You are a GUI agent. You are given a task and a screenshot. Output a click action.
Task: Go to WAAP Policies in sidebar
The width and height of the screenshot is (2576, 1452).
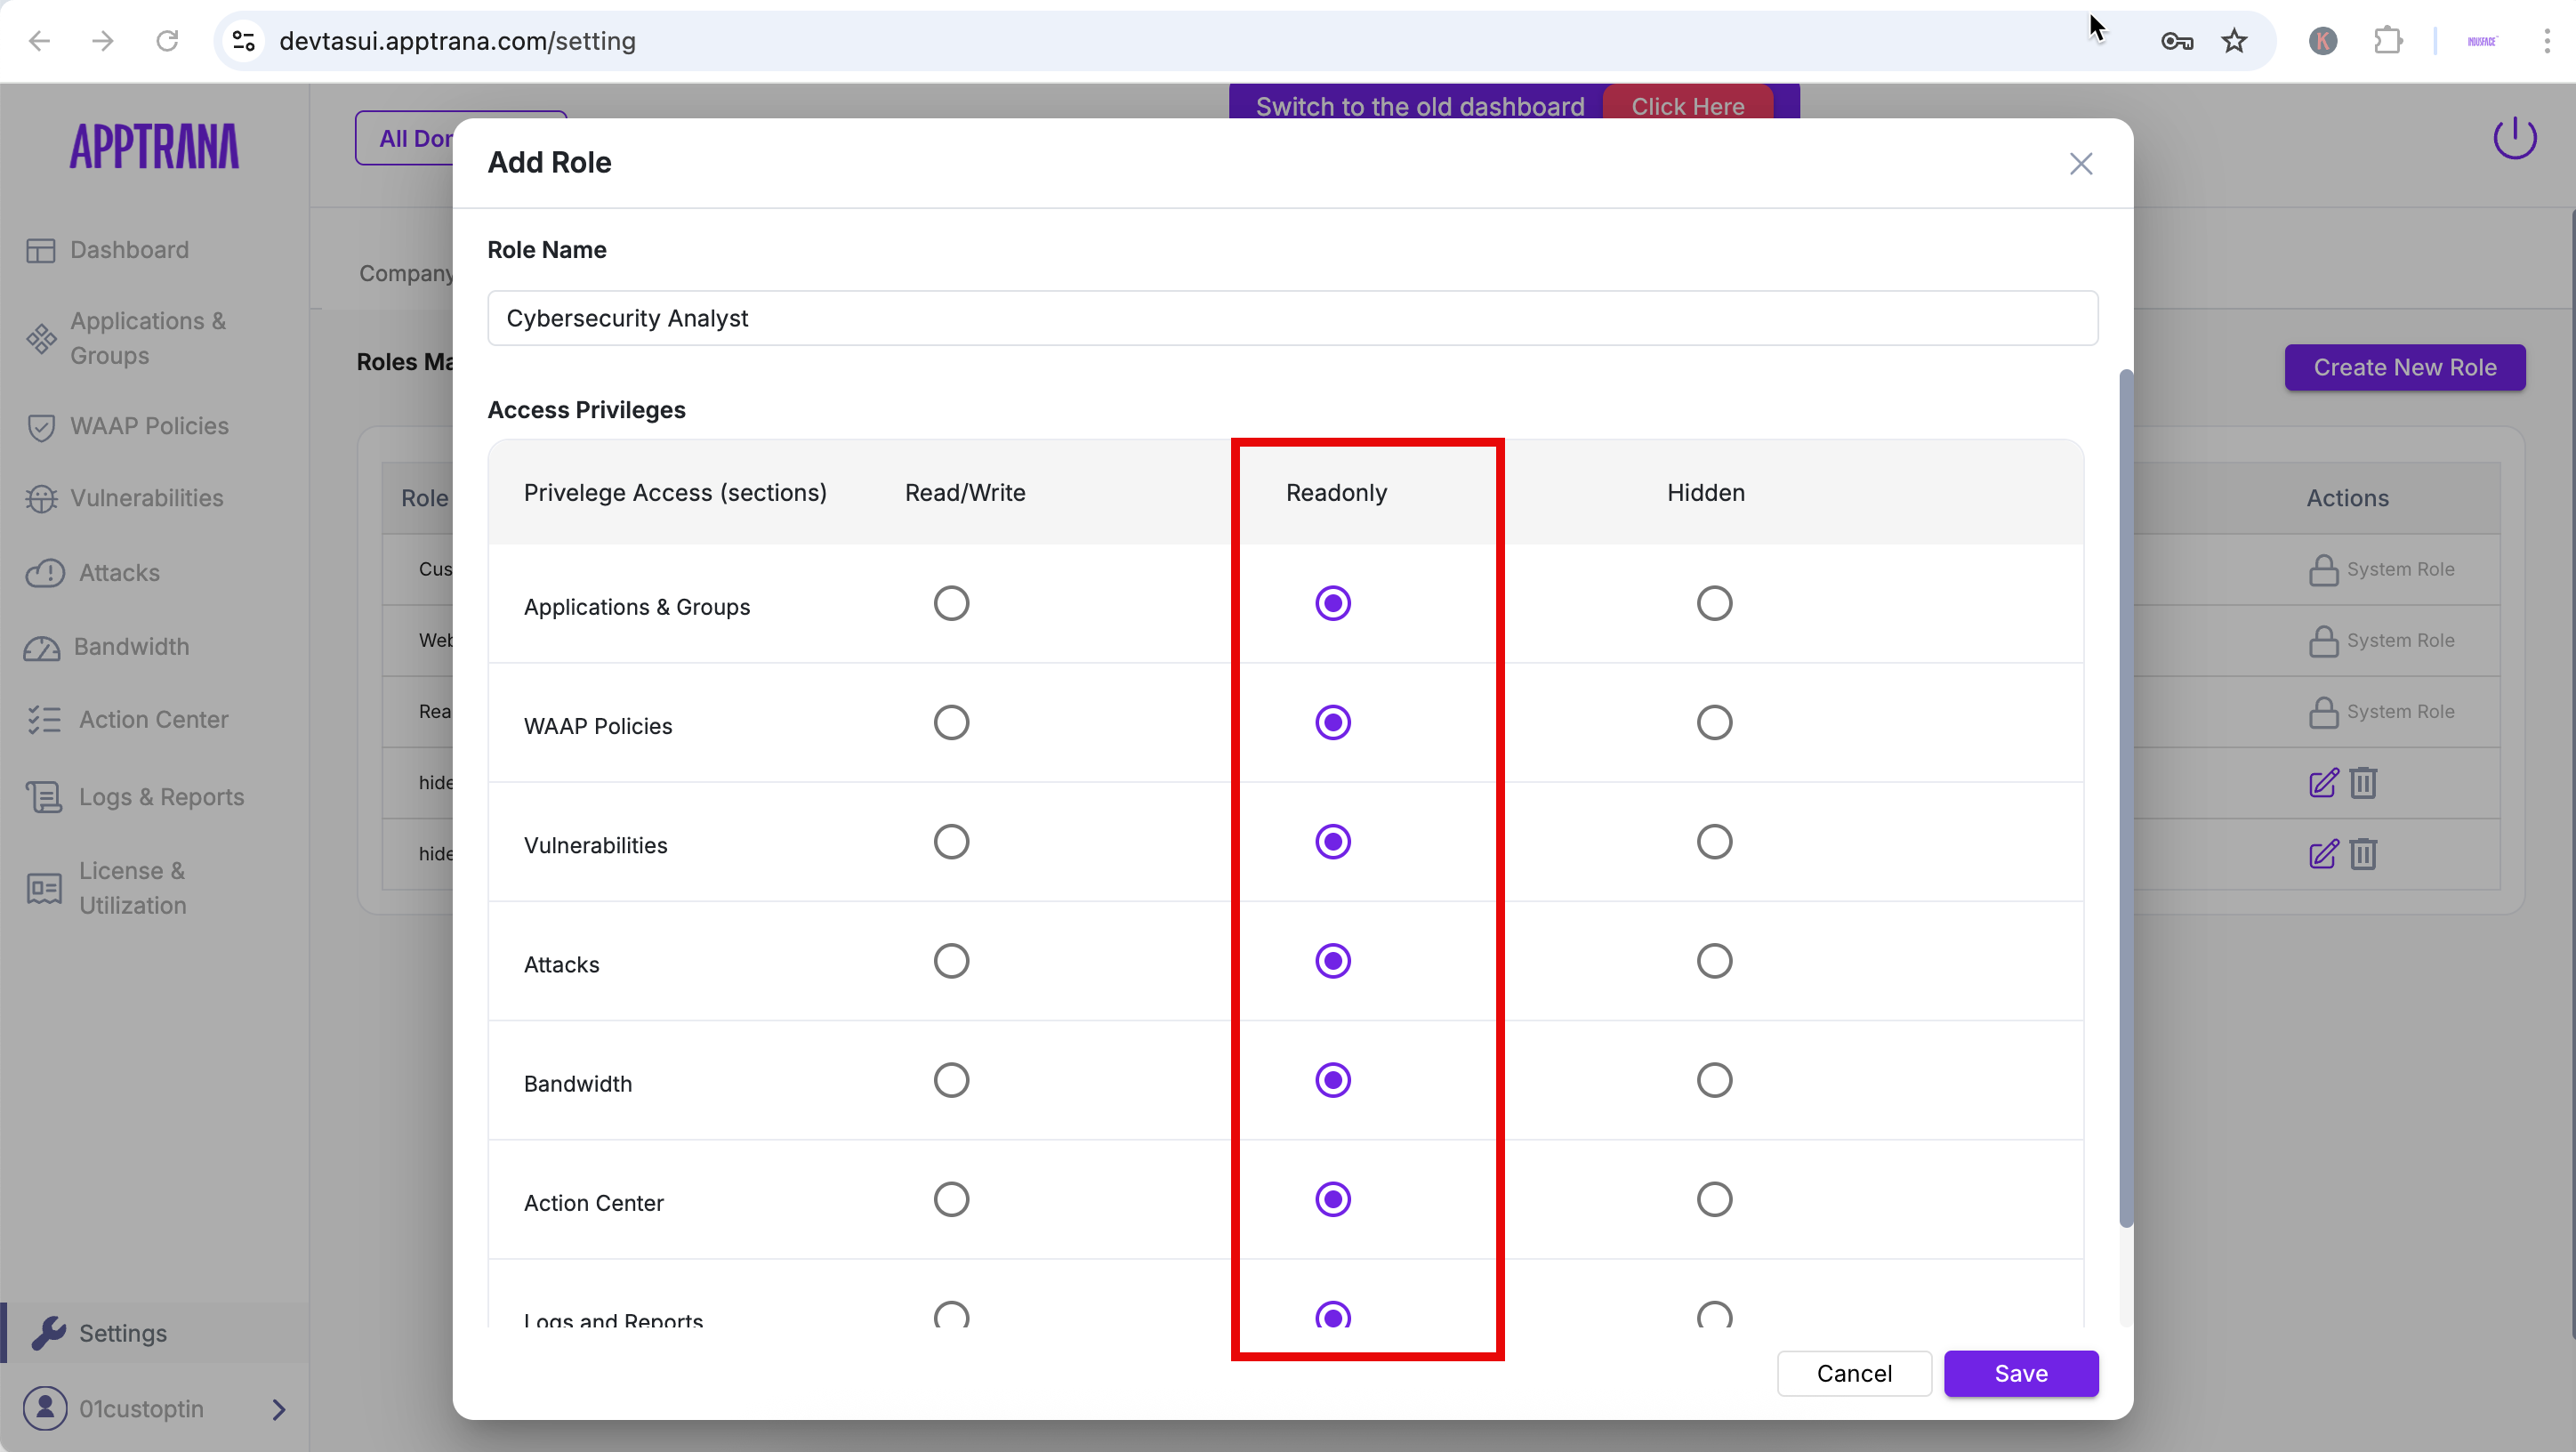[128, 426]
